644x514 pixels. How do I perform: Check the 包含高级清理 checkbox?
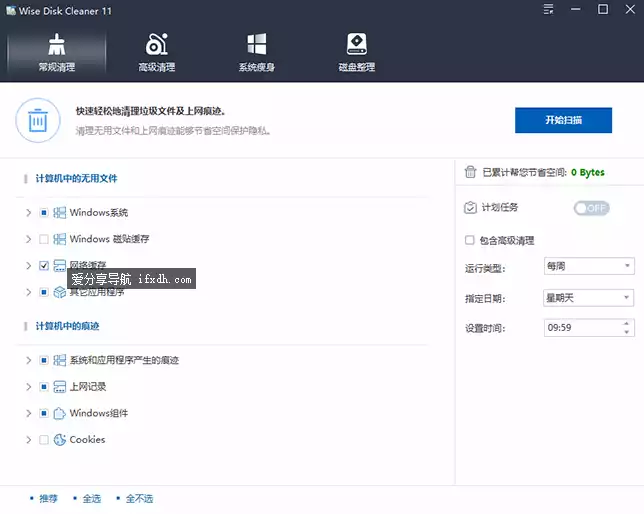coord(469,240)
